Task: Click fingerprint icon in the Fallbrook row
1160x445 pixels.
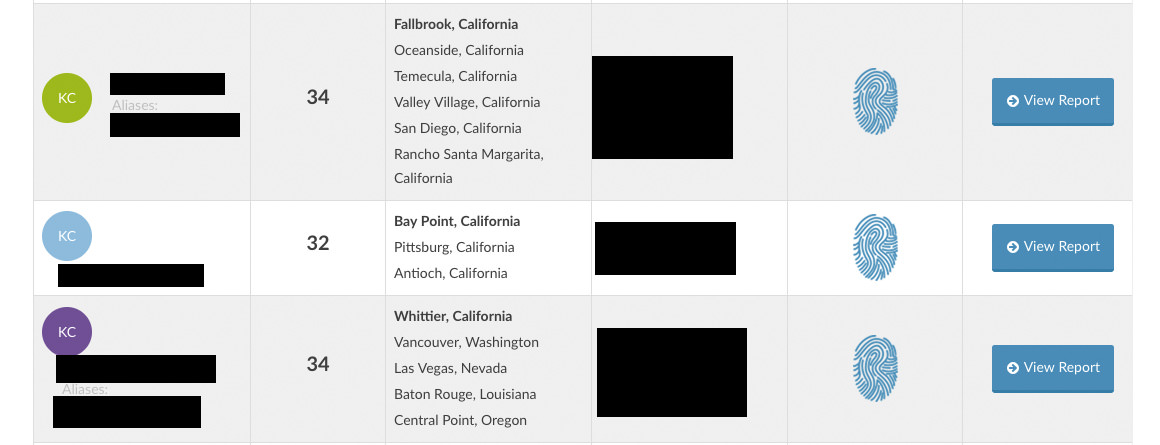Action: point(875,101)
